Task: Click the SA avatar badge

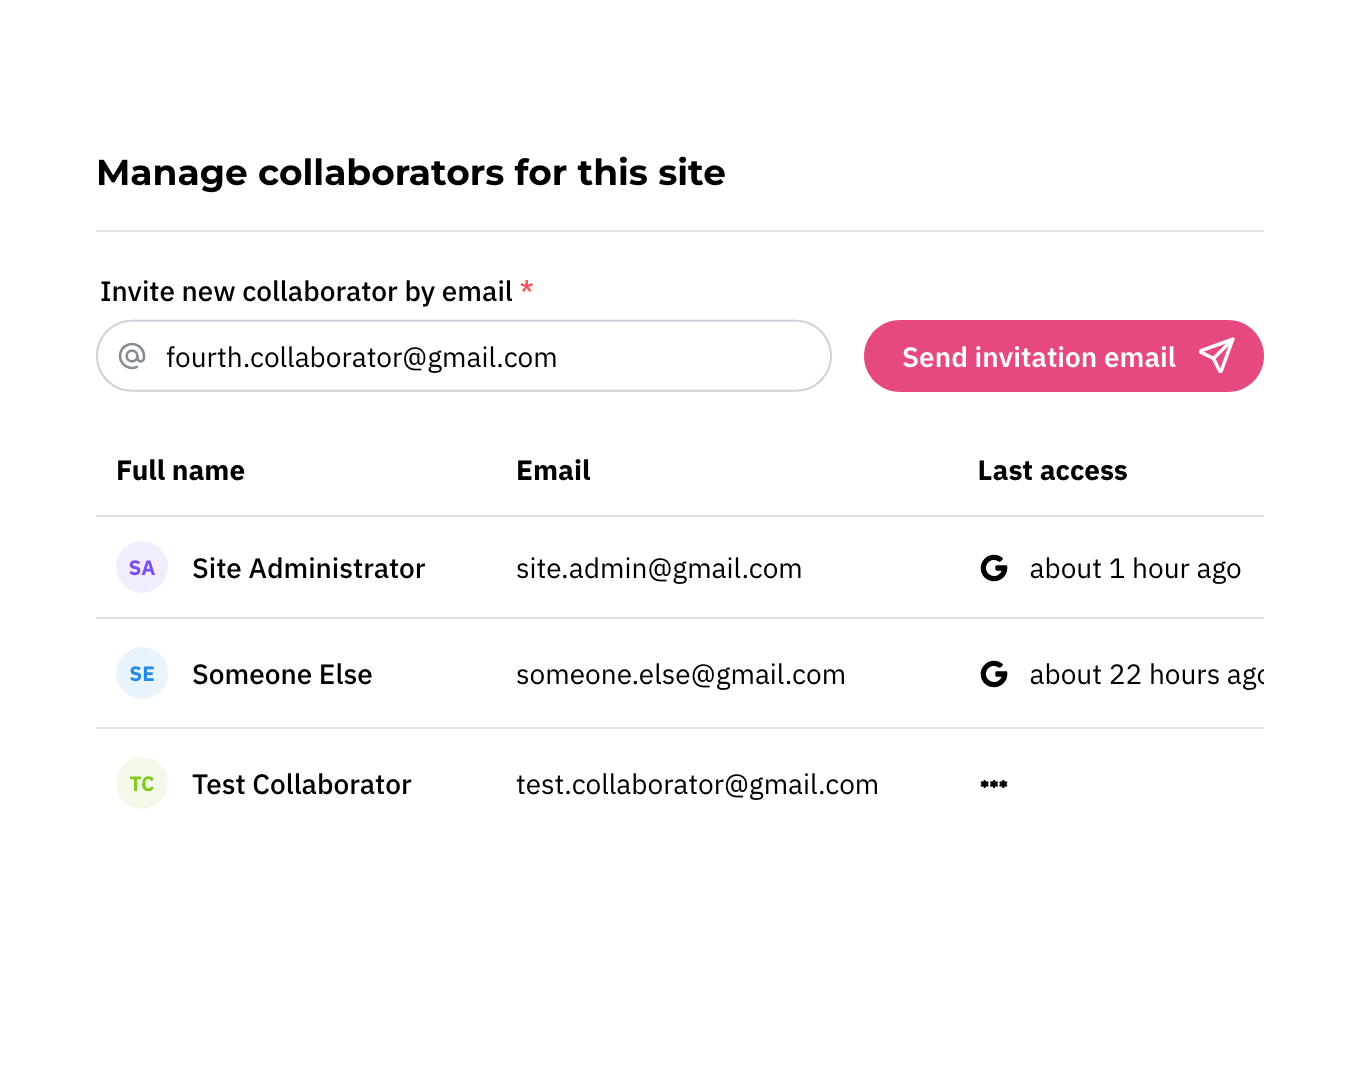Action: [142, 568]
